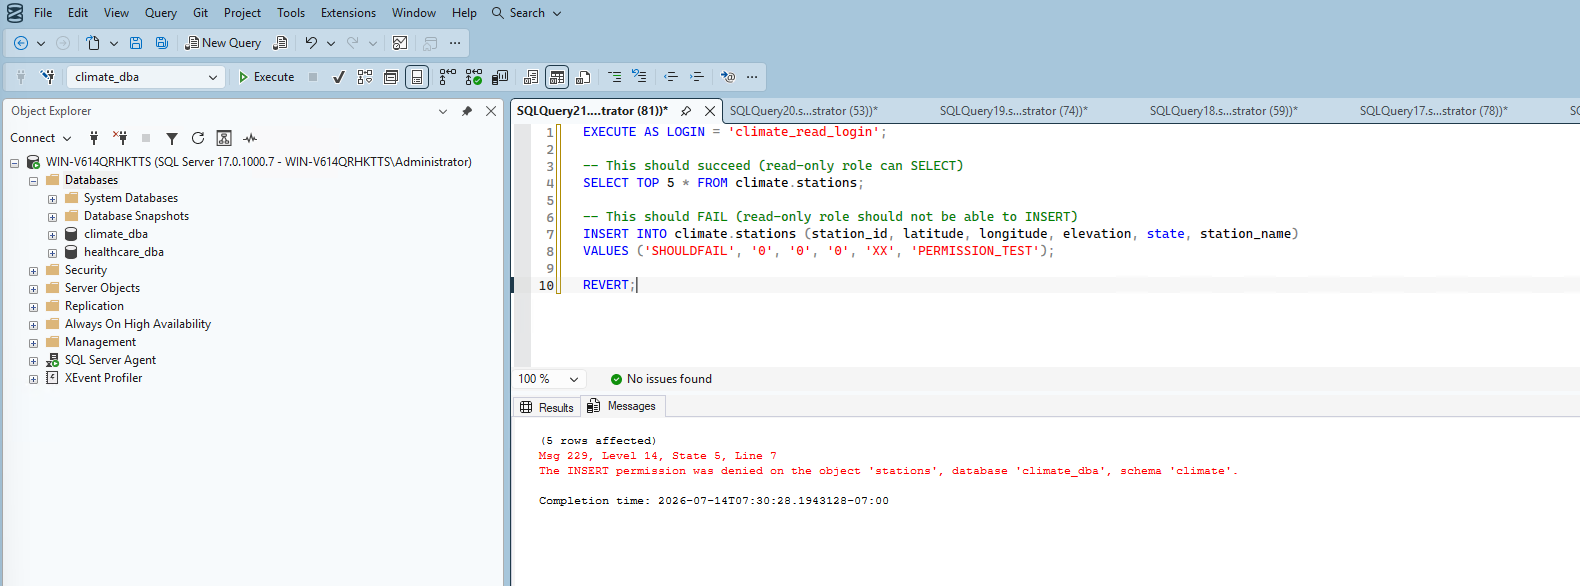The width and height of the screenshot is (1580, 586).
Task: Select Results to Text output mode
Action: [531, 77]
